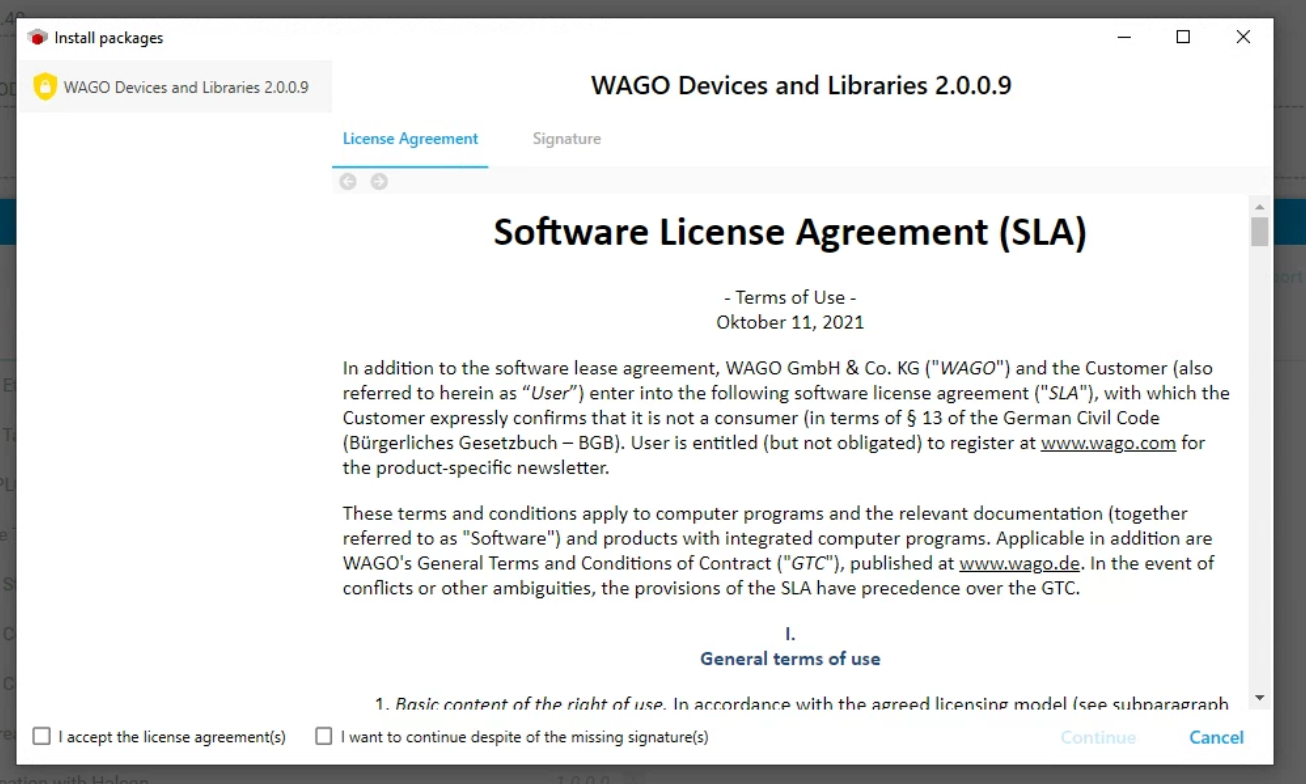Click the scrollbar down arrow in license viewer
Screen dimensions: 1306x784
1259,697
